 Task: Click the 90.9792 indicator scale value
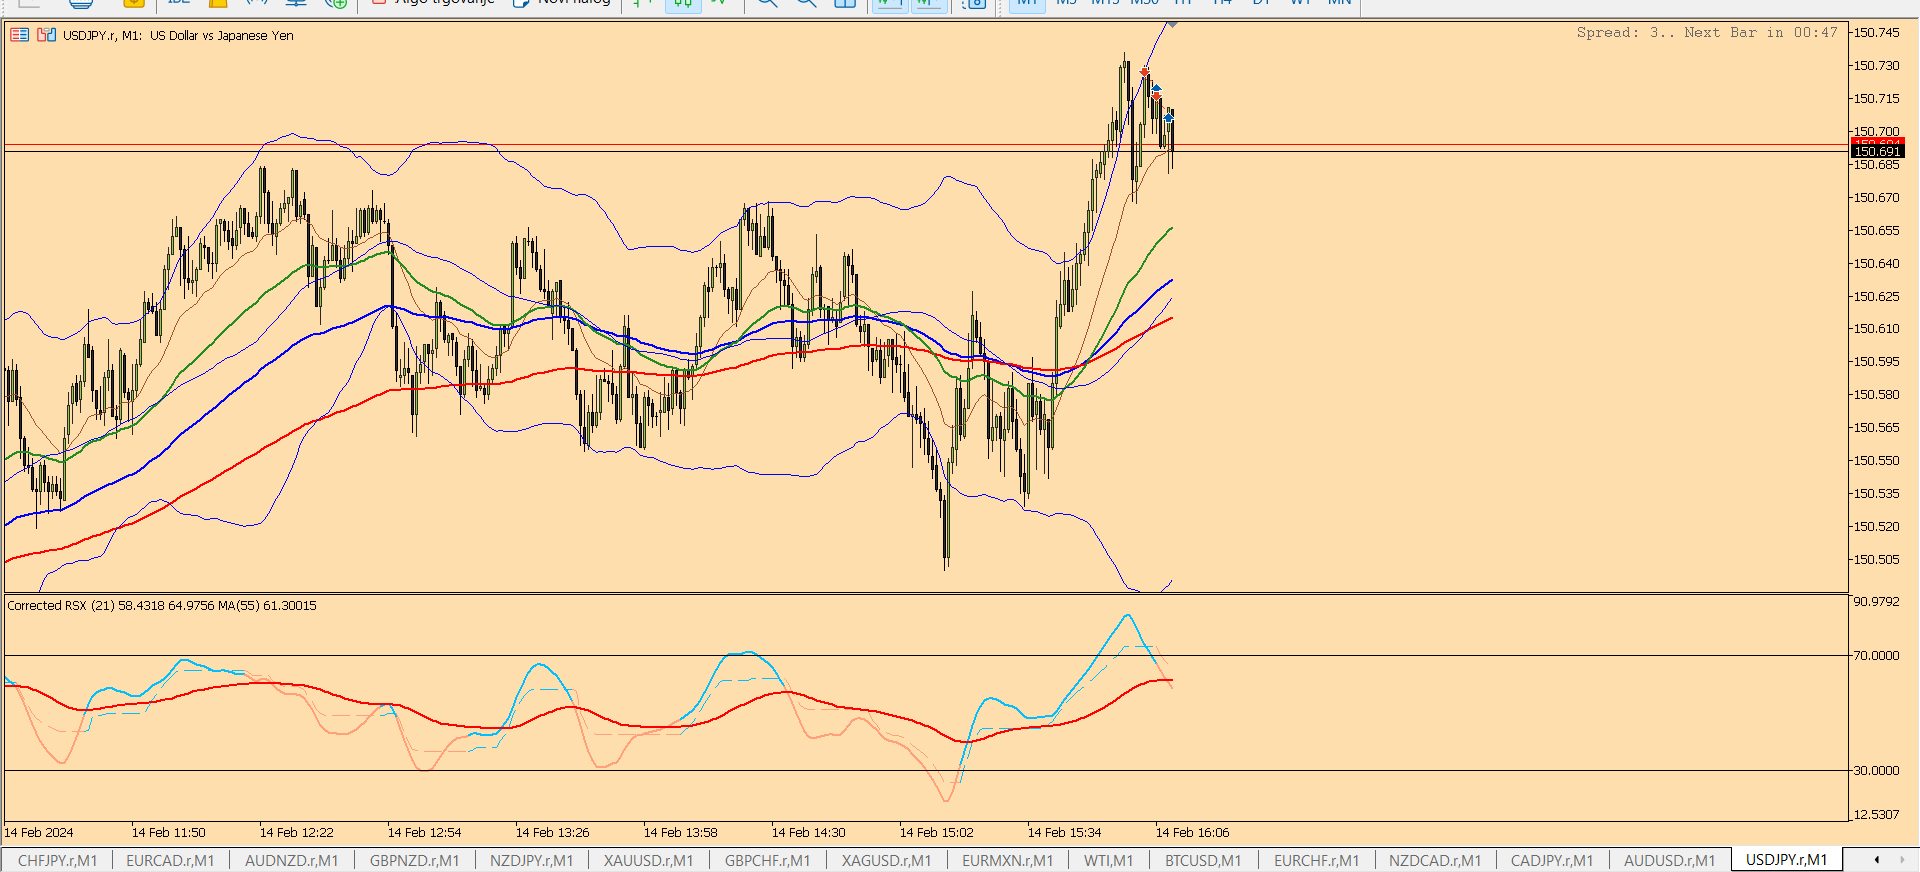pos(1876,601)
